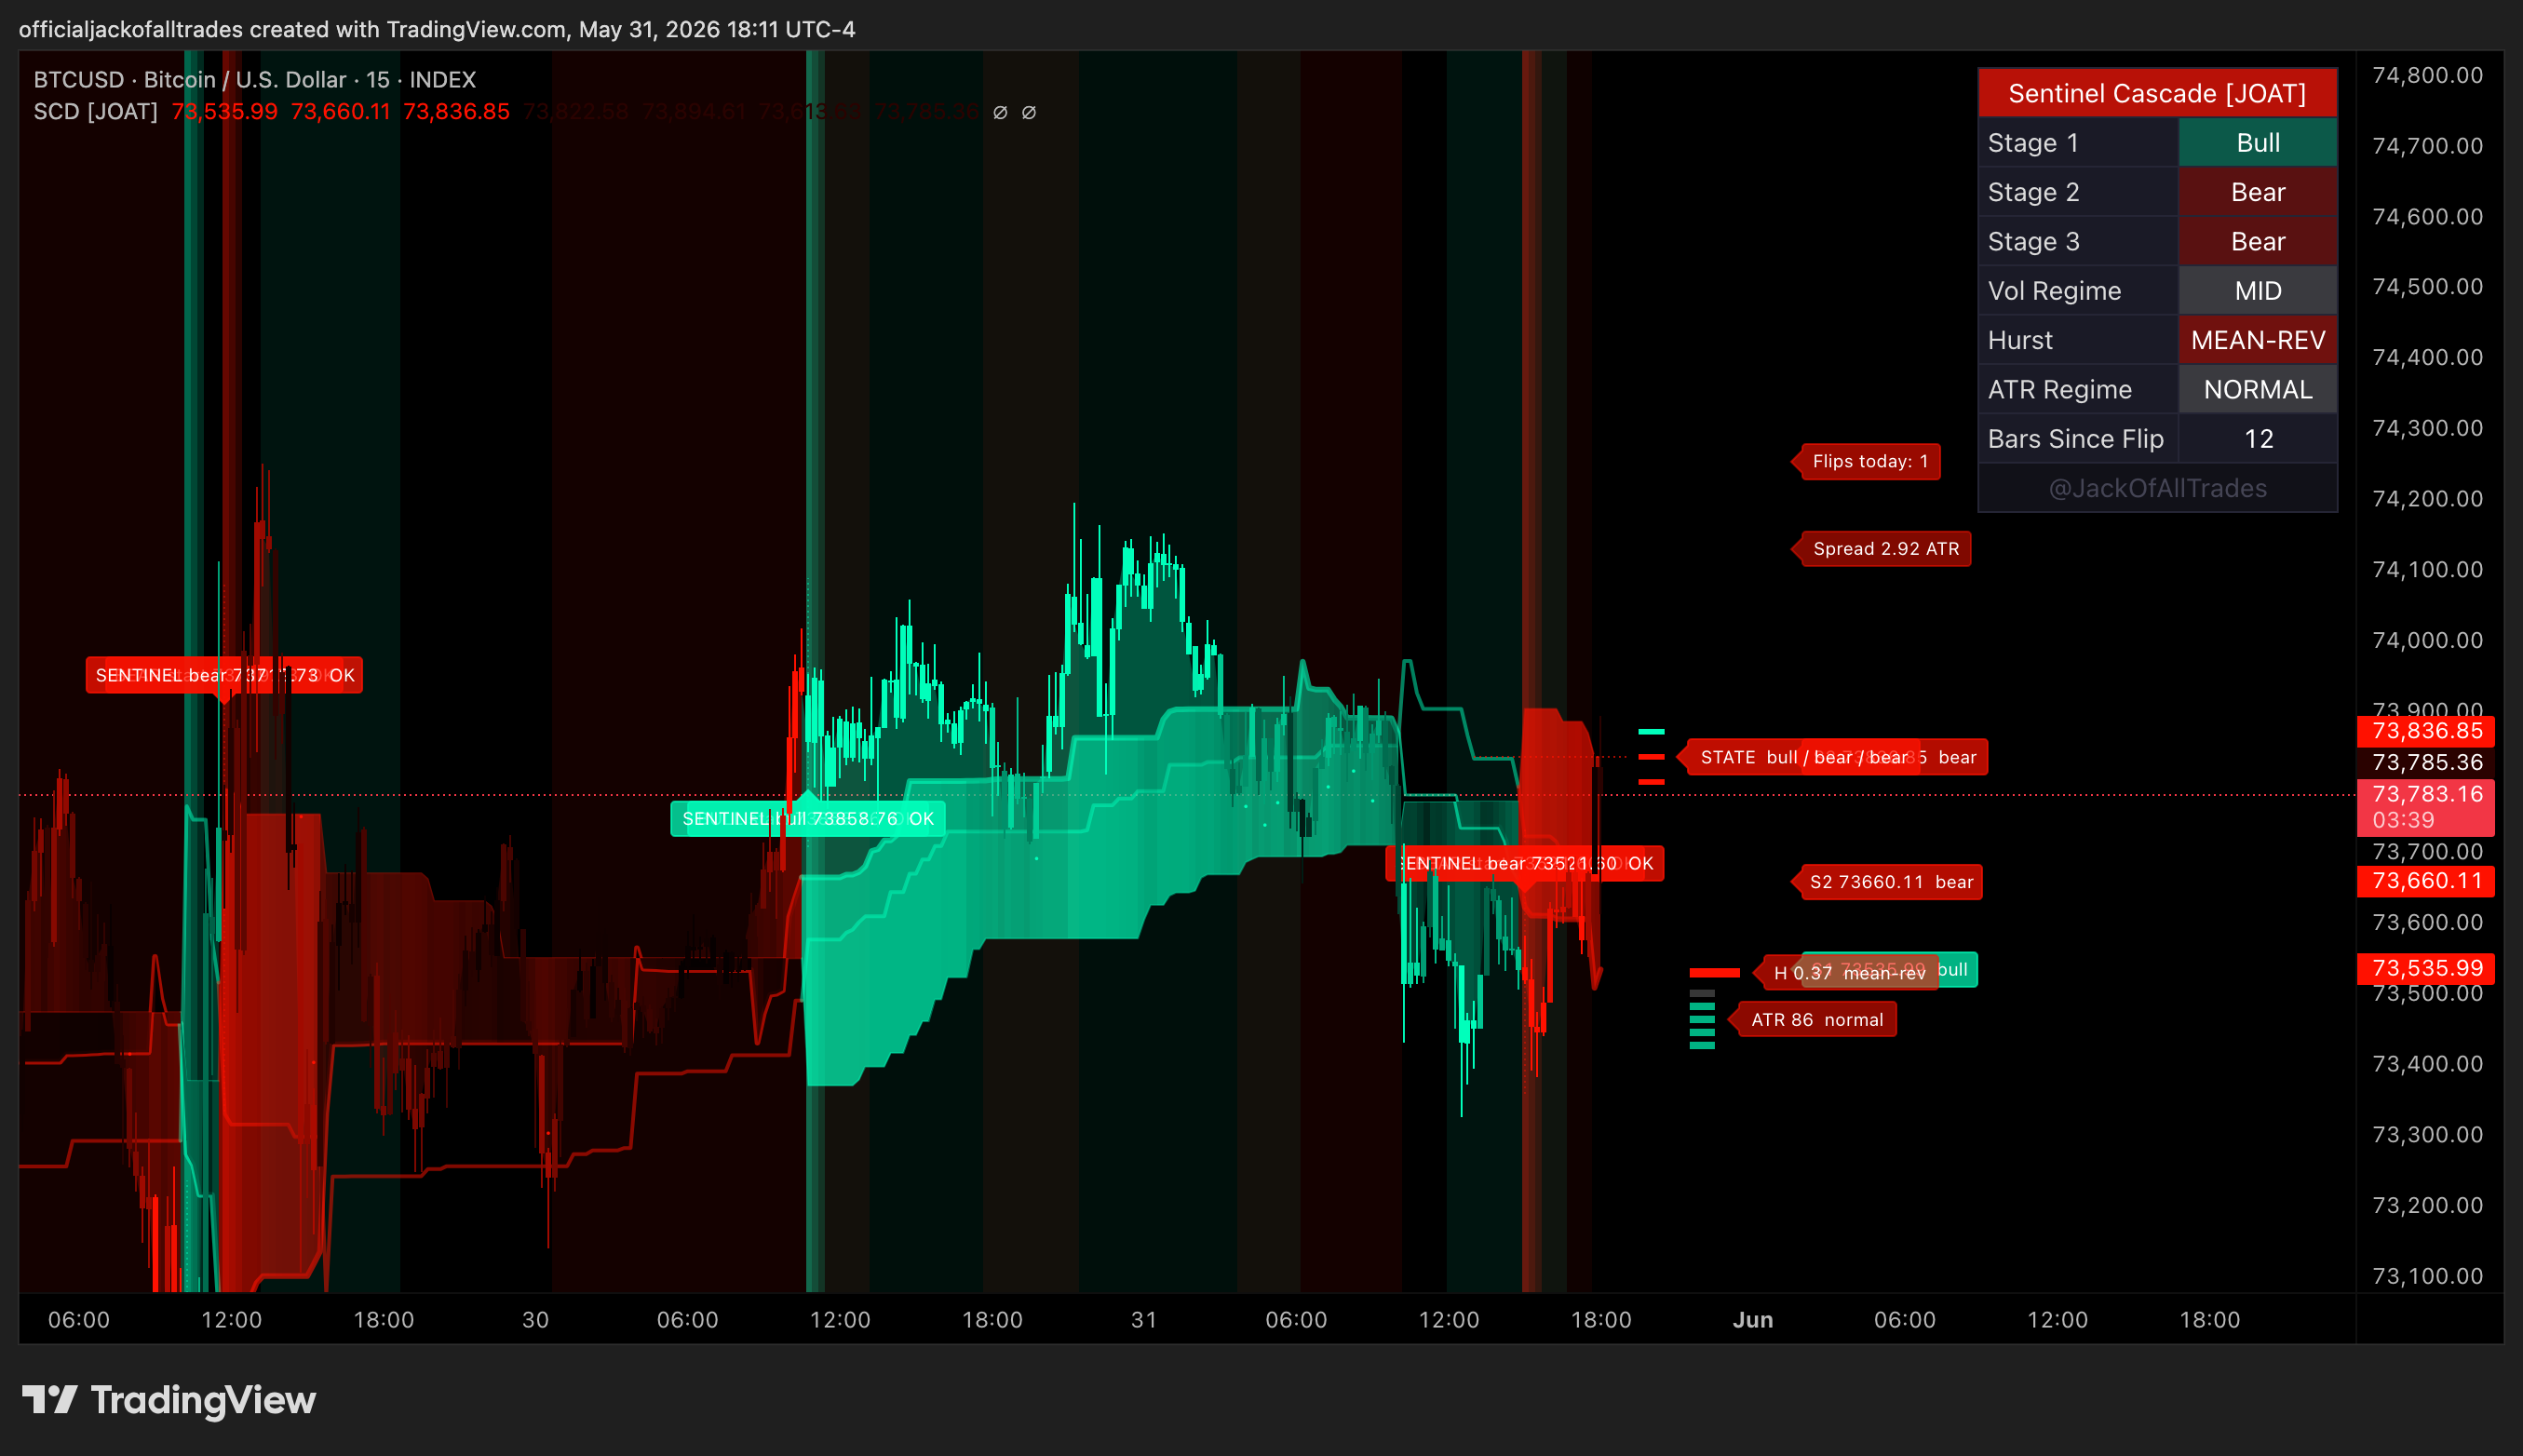The image size is (2523, 1456).
Task: Click indicator value 73,660.11 in legend
Action: coord(340,111)
